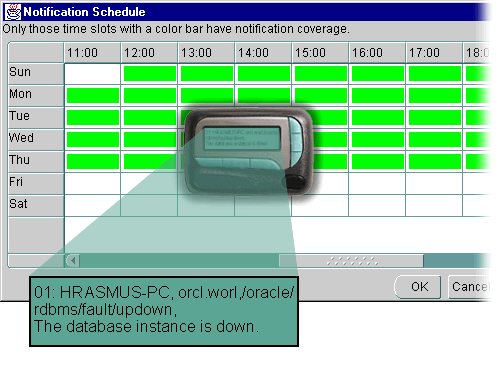Toggle the Wed 16:00 green slot
Viewport: 498px width, 375px height.
tap(378, 140)
